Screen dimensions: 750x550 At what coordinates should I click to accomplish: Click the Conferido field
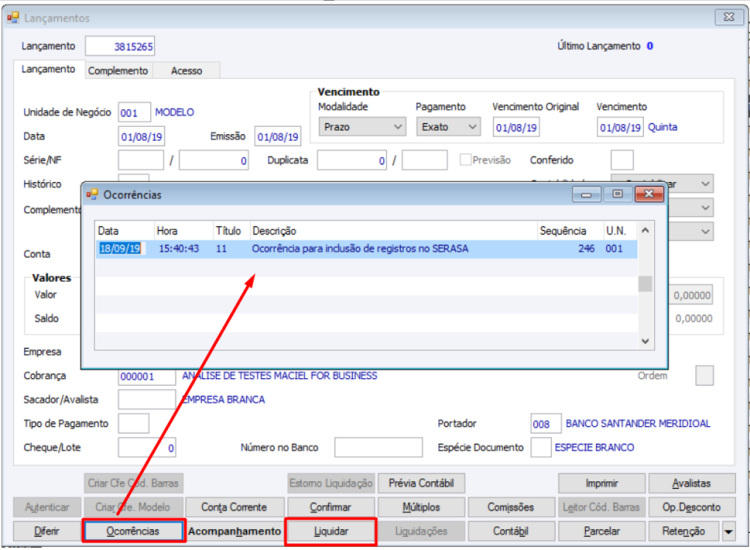pyautogui.click(x=622, y=160)
